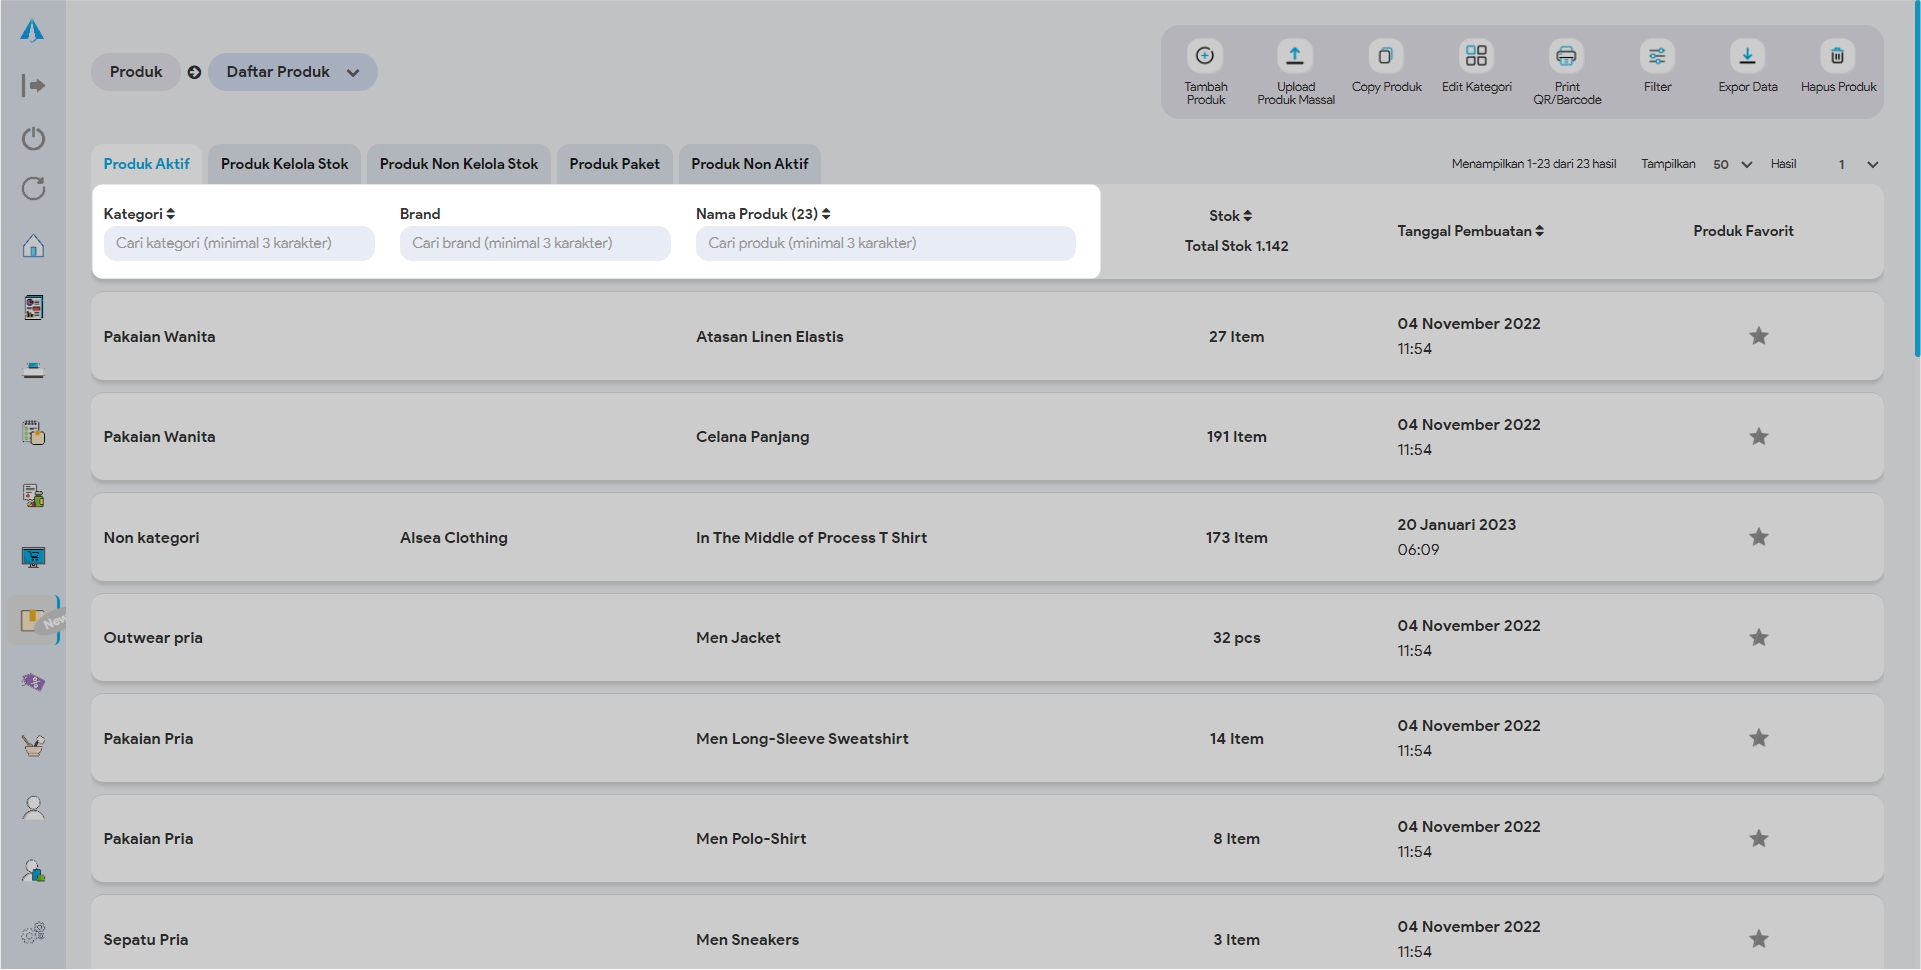
Task: Click the Copy Produk icon
Action: click(1385, 56)
